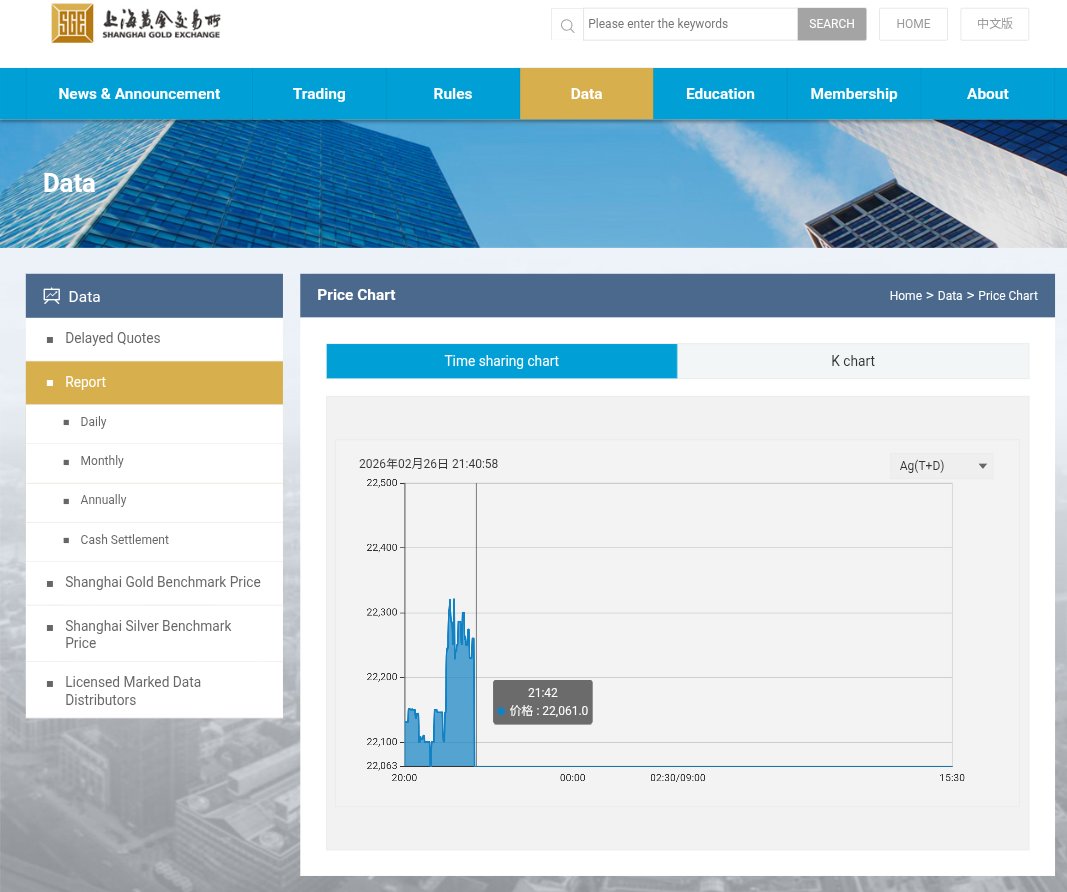Open the Rules menu
The height and width of the screenshot is (892, 1067).
coord(453,94)
